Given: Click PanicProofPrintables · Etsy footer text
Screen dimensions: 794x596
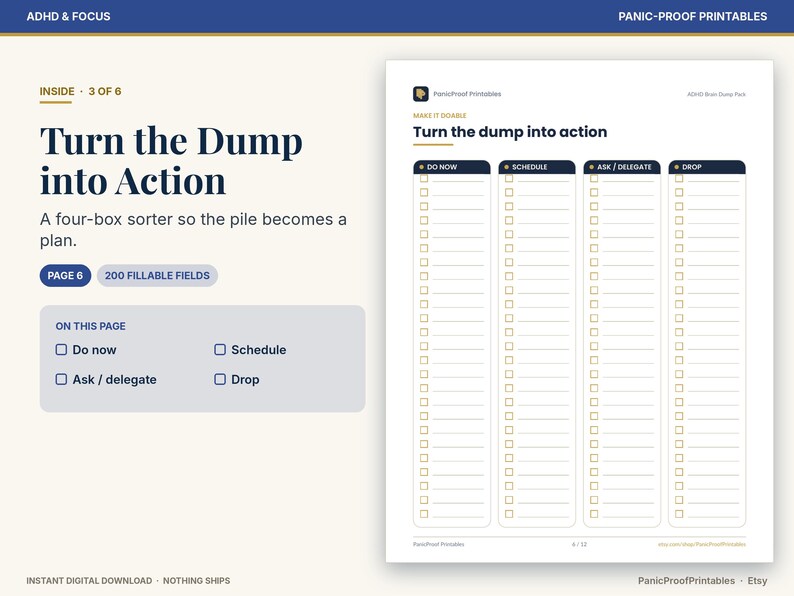Looking at the screenshot, I should pos(702,581).
